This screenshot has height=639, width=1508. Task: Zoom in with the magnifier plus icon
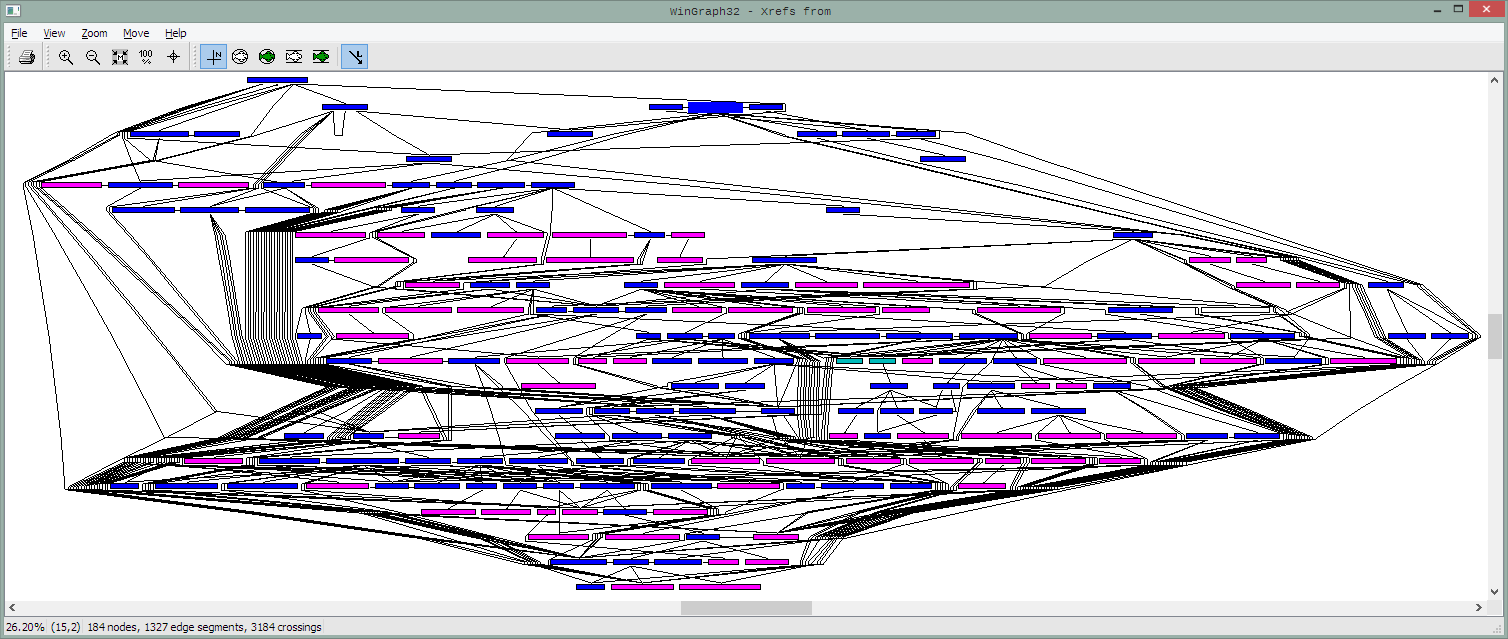click(x=66, y=57)
